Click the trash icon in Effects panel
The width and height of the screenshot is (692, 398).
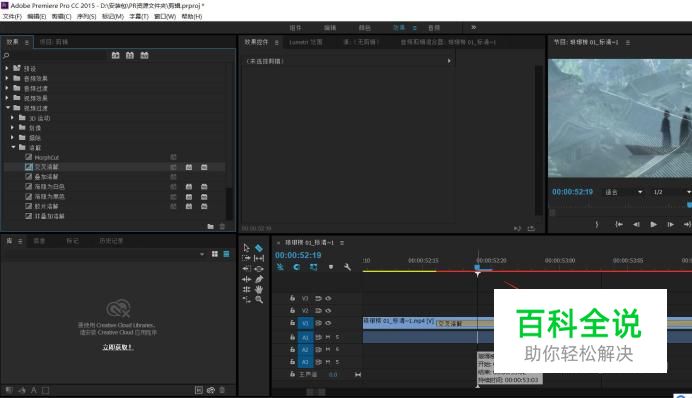tap(222, 227)
